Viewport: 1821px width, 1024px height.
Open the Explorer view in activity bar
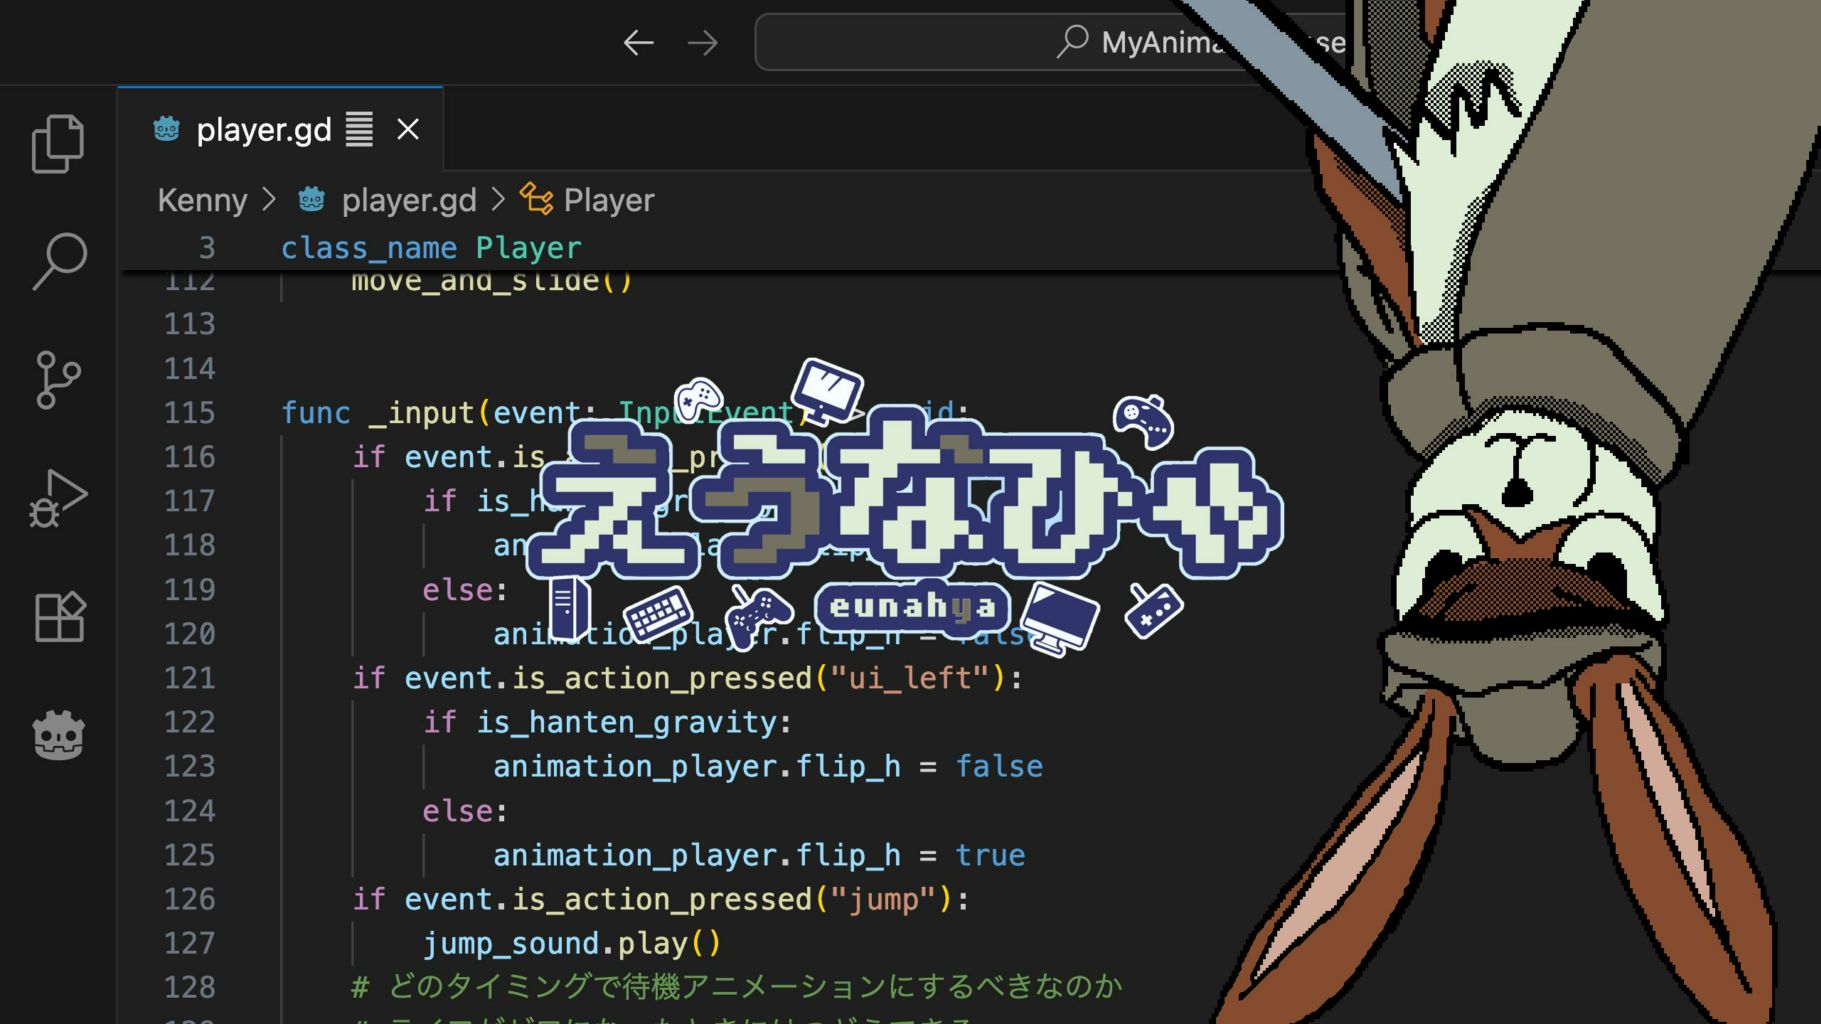click(58, 144)
